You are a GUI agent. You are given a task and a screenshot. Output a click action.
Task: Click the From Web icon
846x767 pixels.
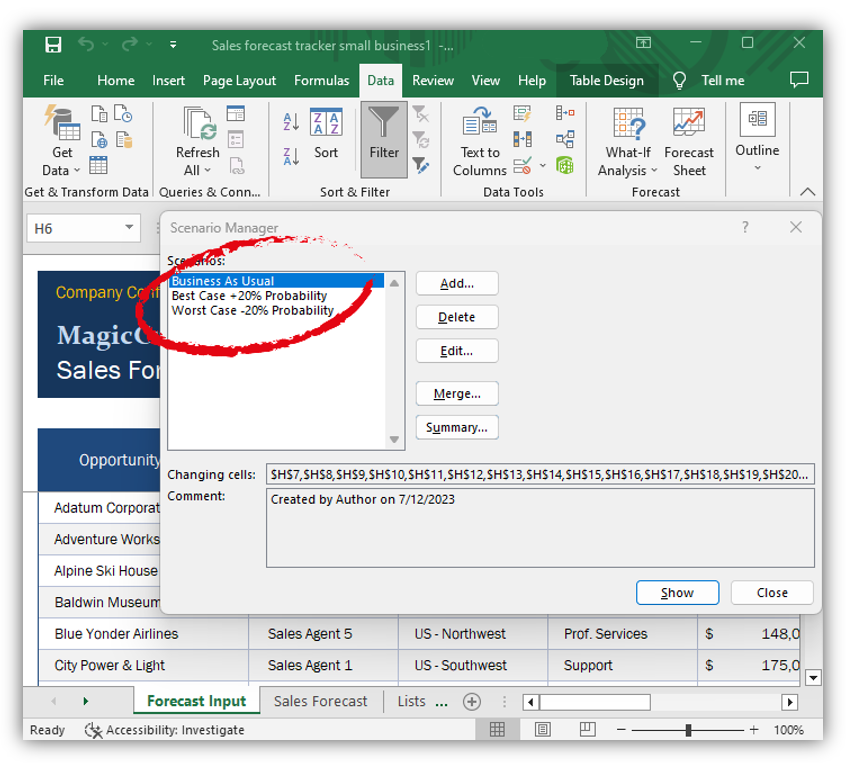click(99, 140)
